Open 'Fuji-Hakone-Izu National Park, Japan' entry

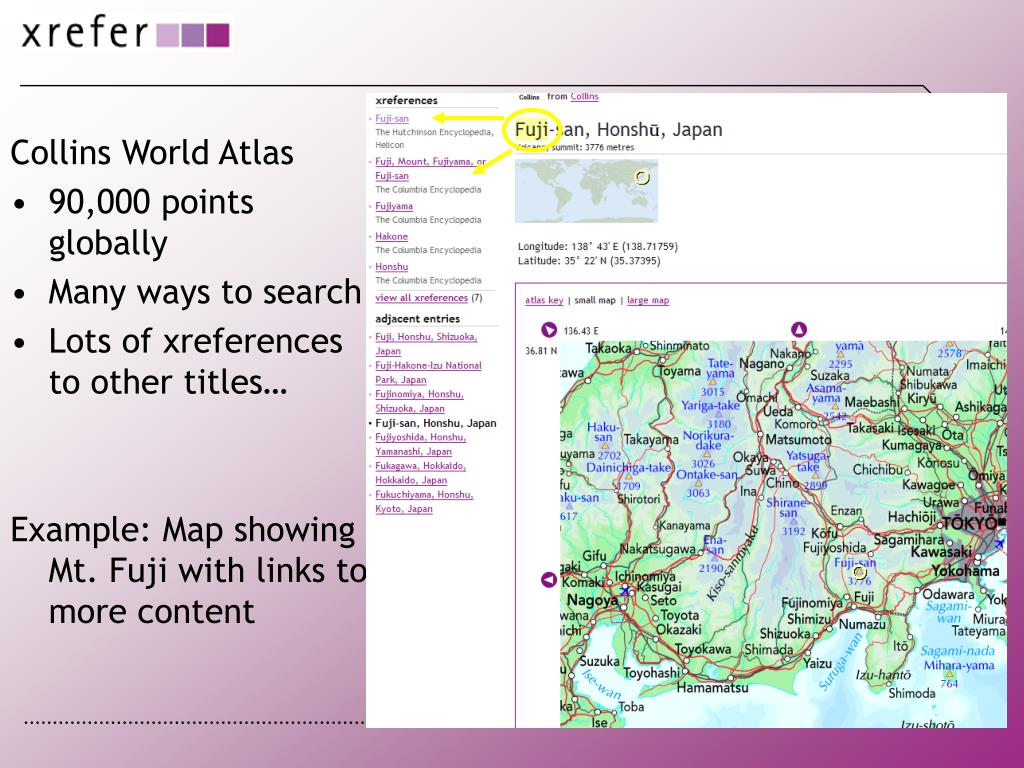[428, 372]
